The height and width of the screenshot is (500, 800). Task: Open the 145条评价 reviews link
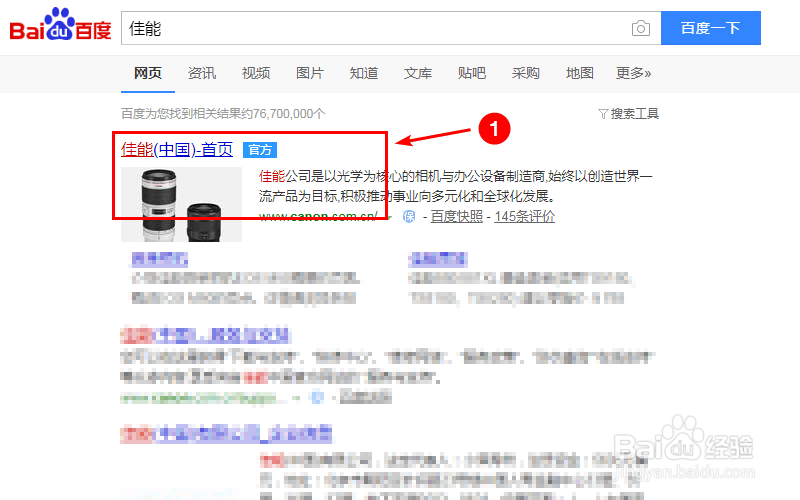[524, 216]
